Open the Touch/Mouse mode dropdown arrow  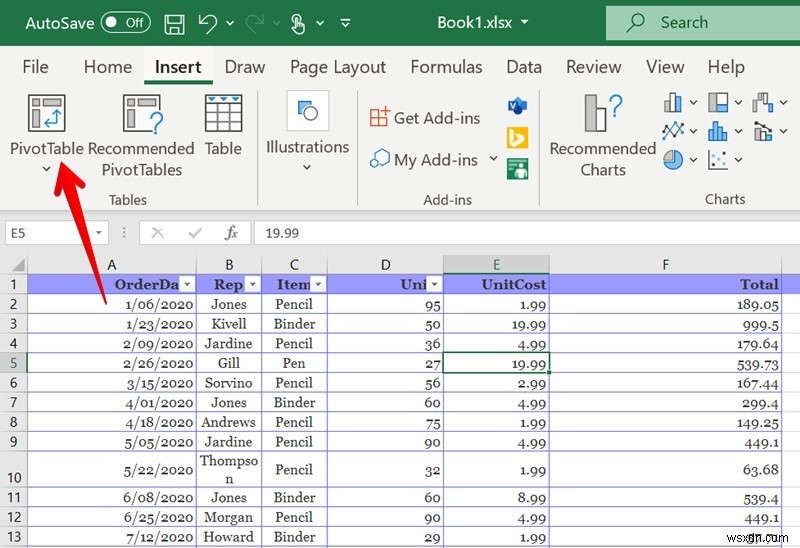320,23
